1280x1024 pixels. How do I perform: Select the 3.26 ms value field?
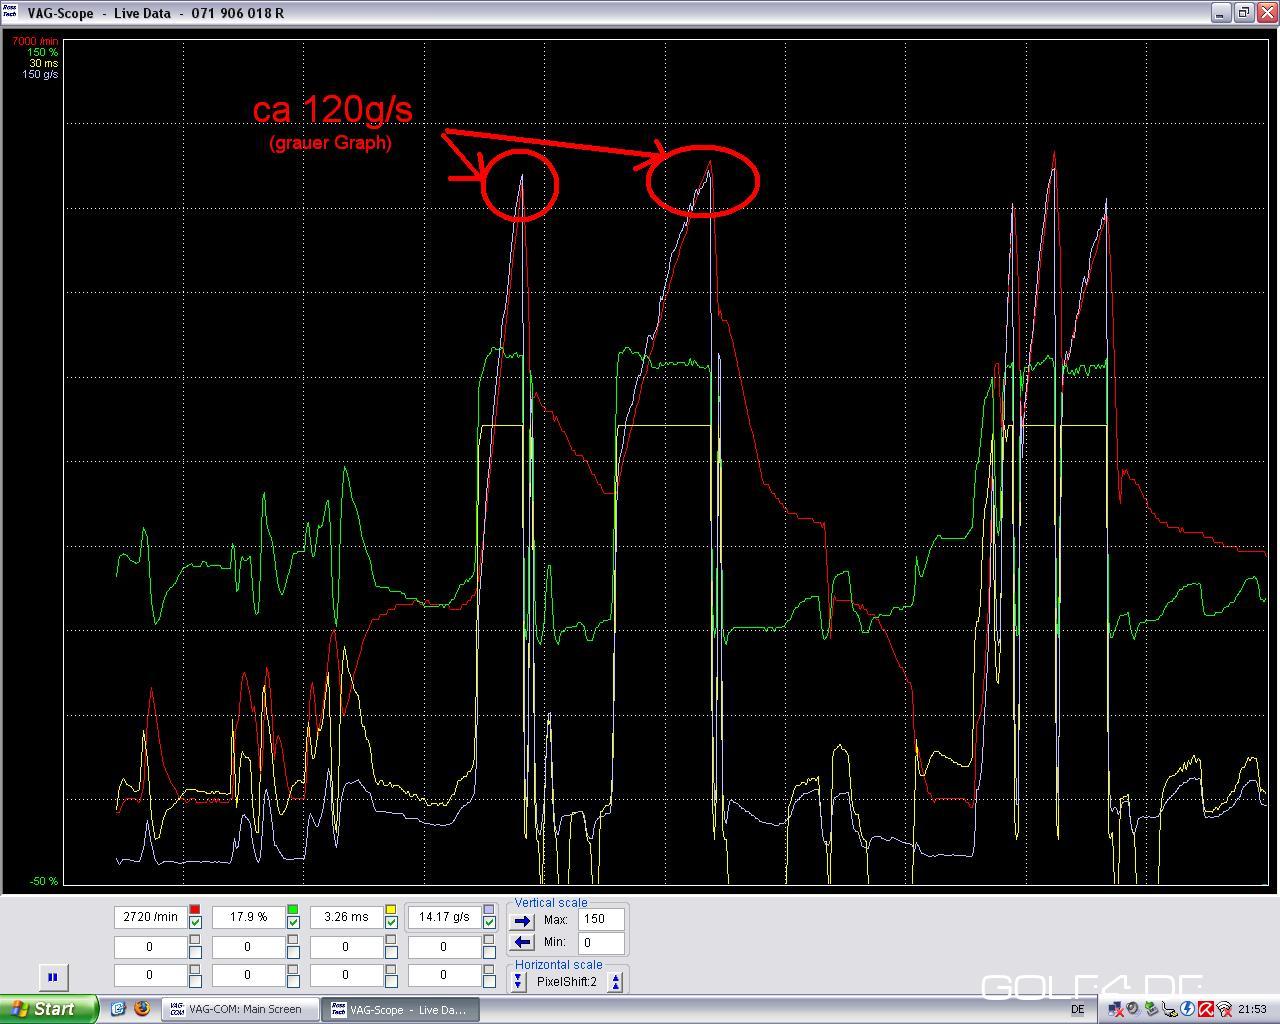click(x=346, y=917)
